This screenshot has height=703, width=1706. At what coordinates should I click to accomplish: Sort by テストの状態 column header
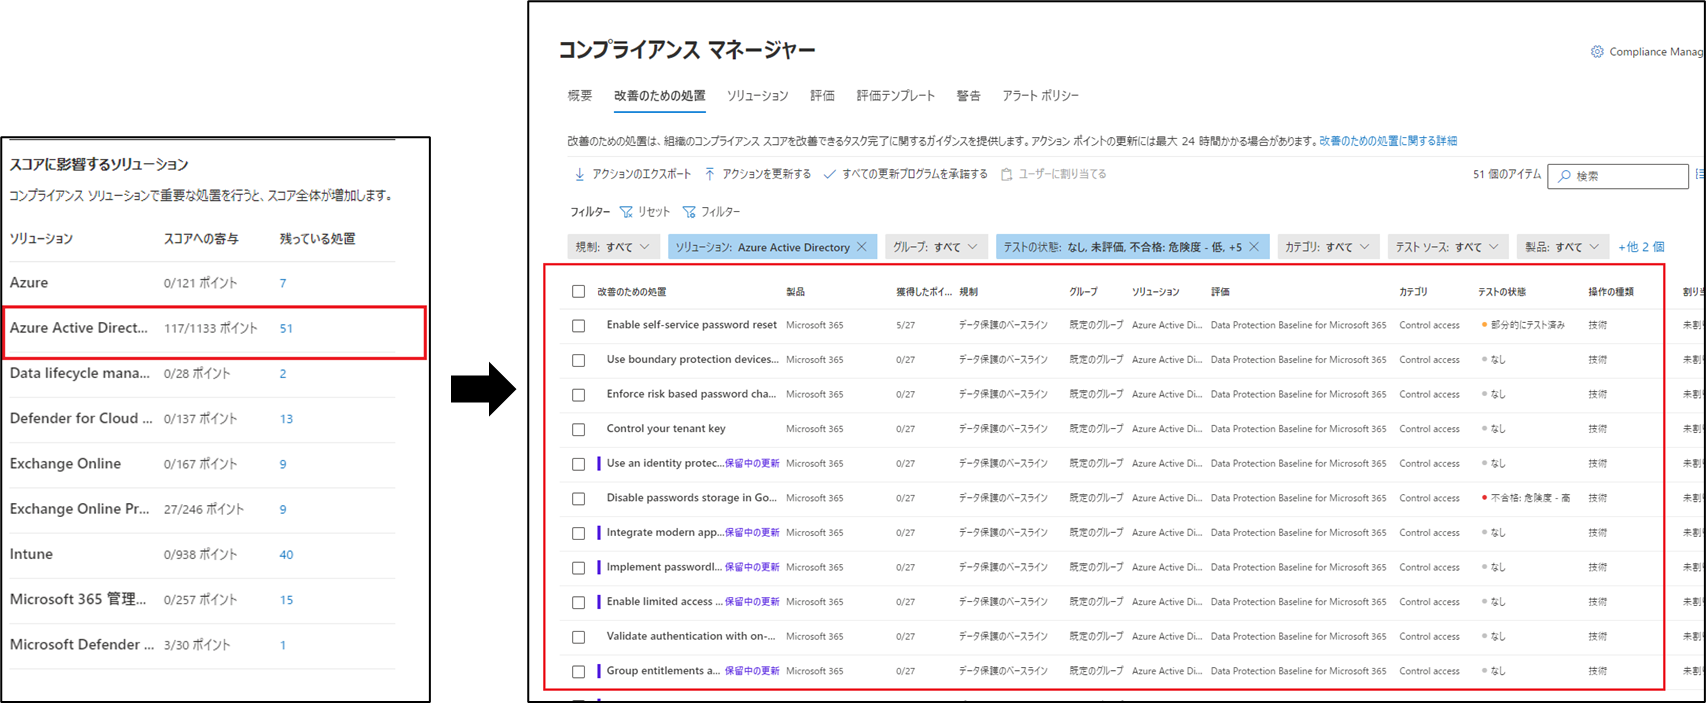[1502, 292]
